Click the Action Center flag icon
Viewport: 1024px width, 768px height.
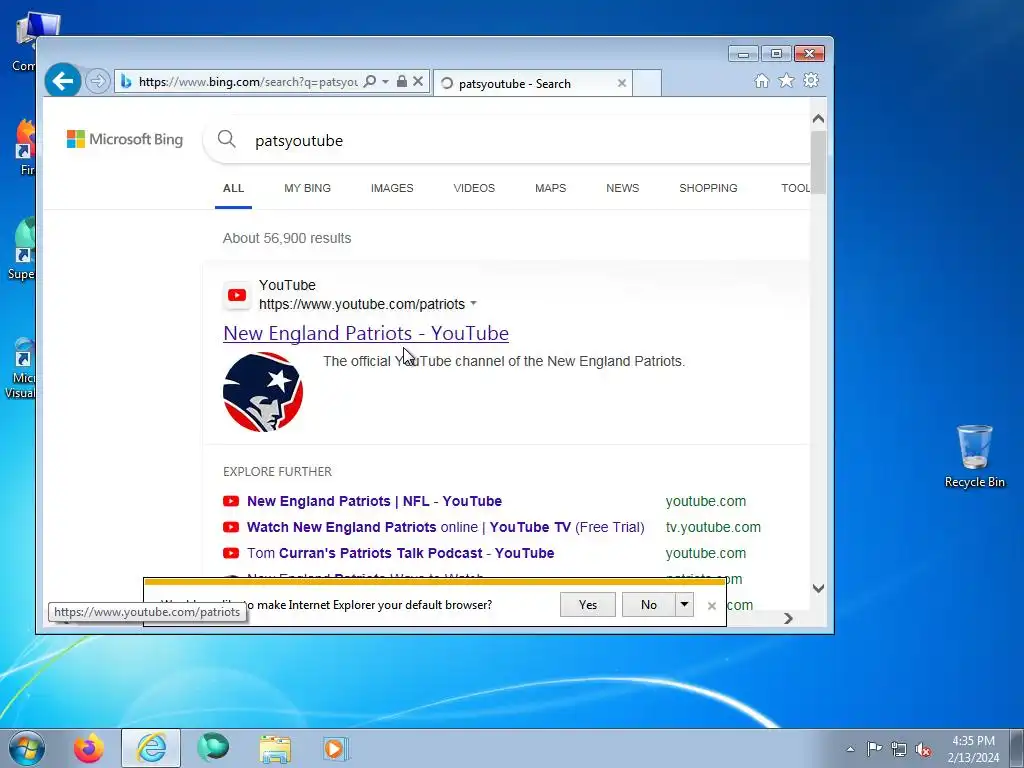pyautogui.click(x=874, y=749)
